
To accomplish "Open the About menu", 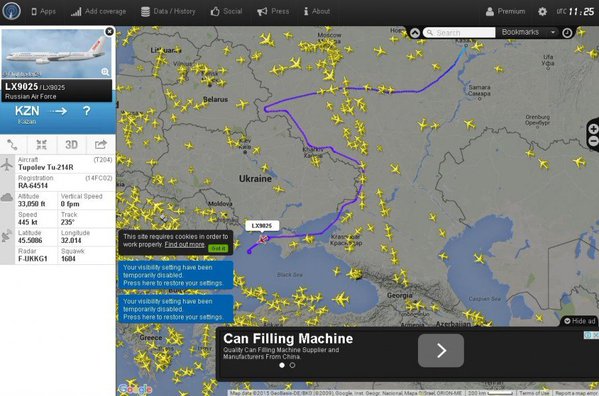I will (x=317, y=11).
